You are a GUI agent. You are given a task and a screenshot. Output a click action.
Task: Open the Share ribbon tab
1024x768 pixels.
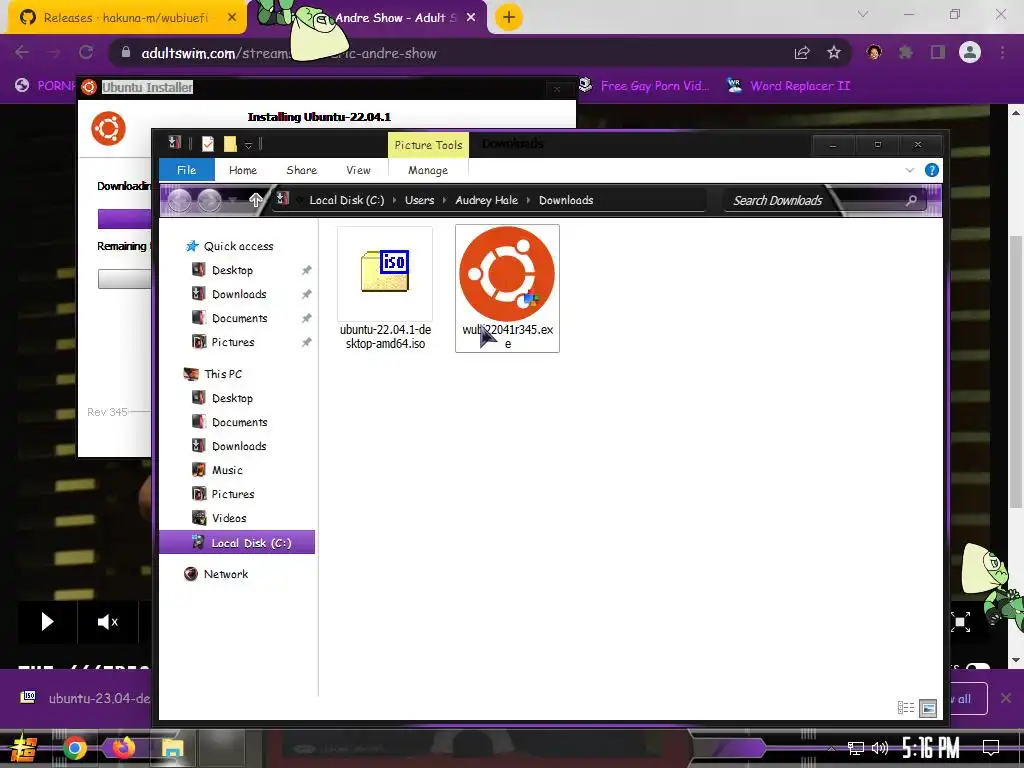(301, 170)
